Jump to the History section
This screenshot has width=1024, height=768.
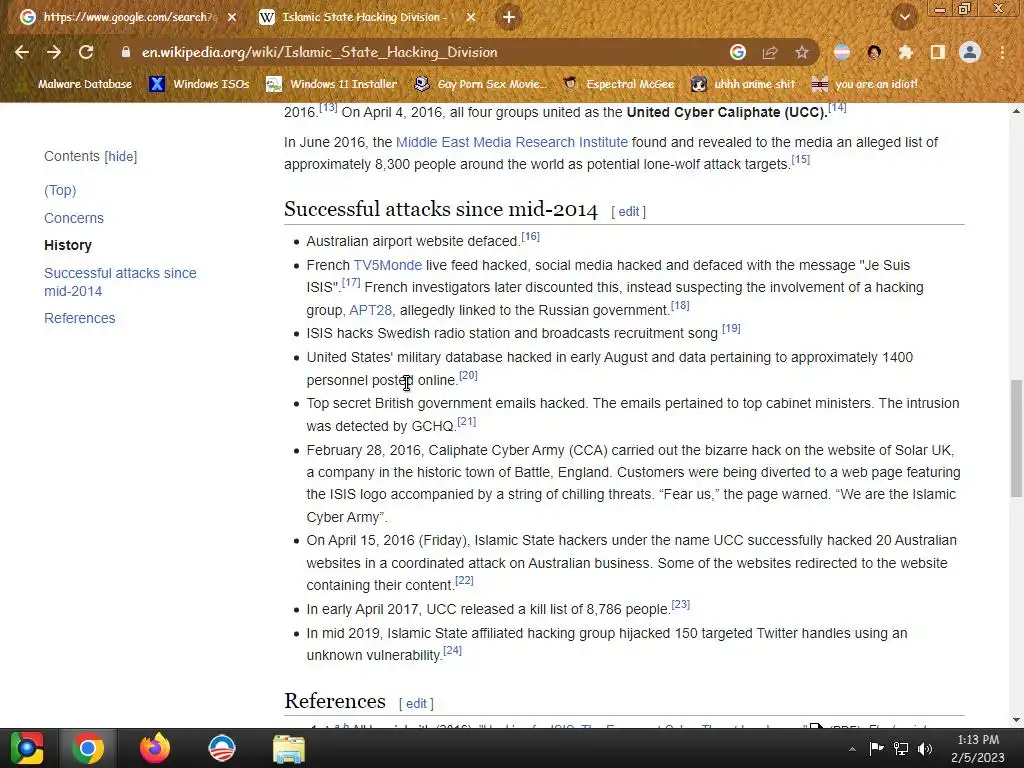pyautogui.click(x=68, y=246)
